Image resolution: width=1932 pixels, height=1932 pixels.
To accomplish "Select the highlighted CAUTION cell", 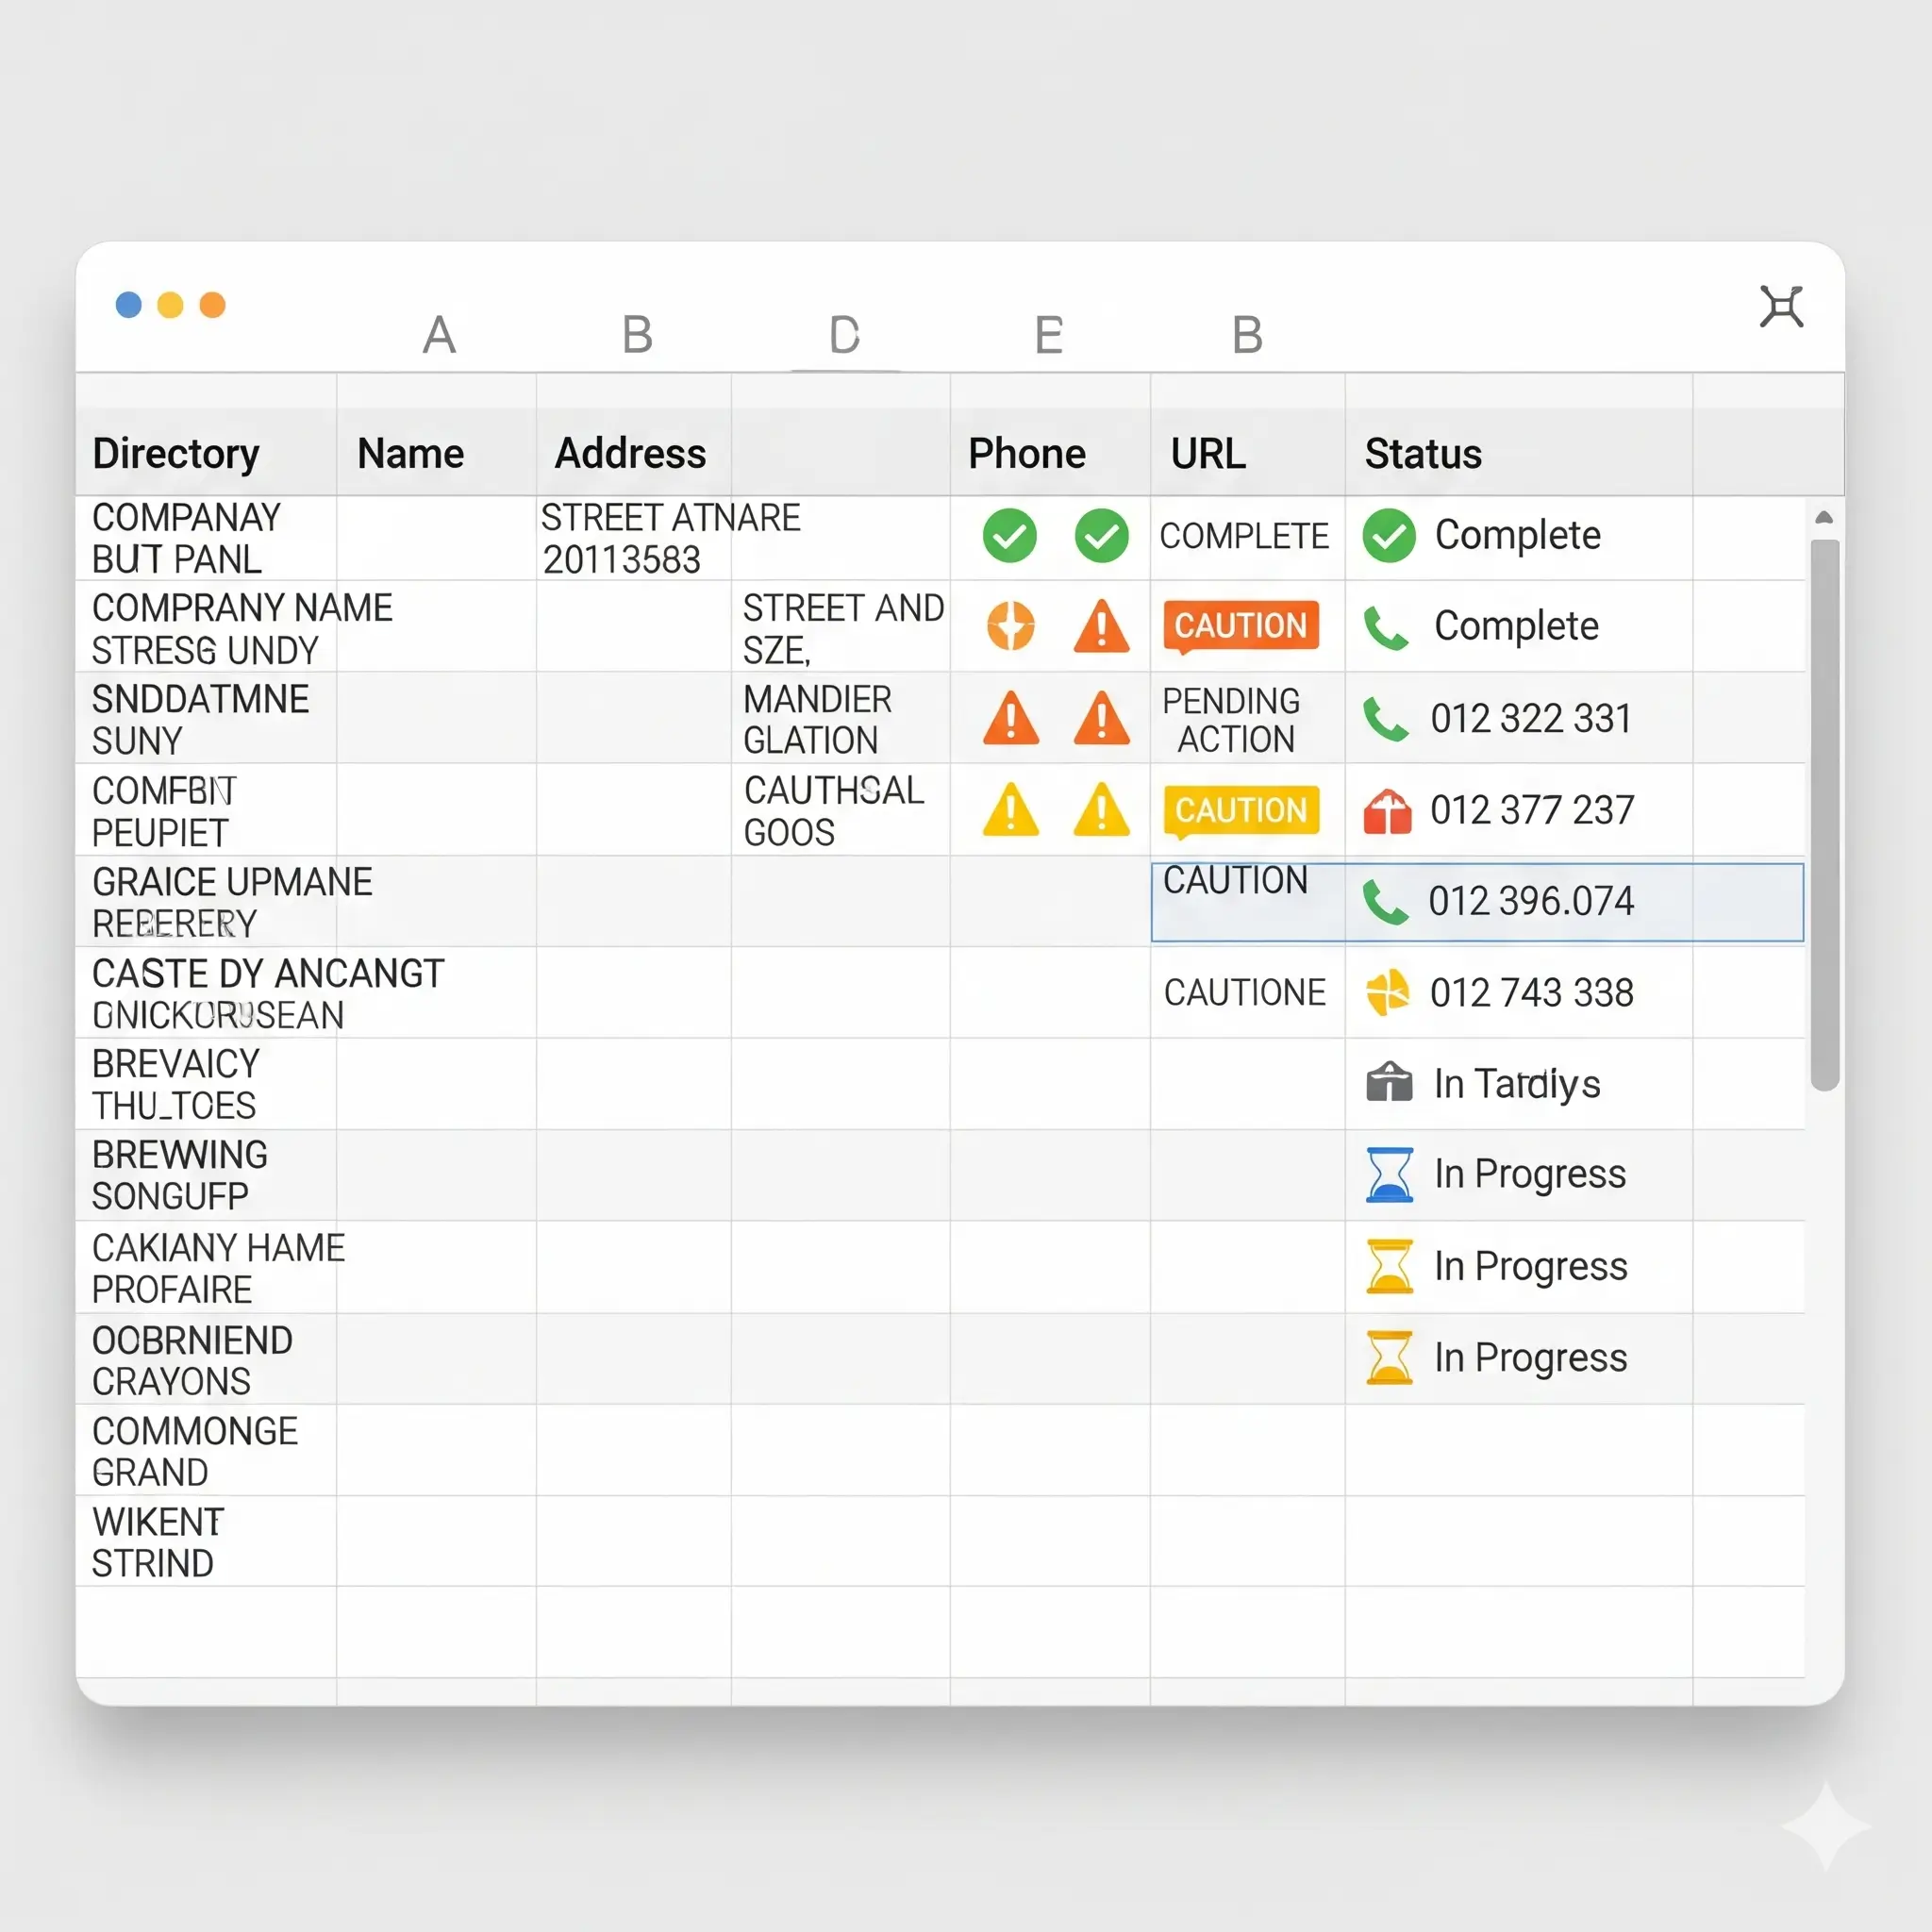I will tap(1247, 902).
